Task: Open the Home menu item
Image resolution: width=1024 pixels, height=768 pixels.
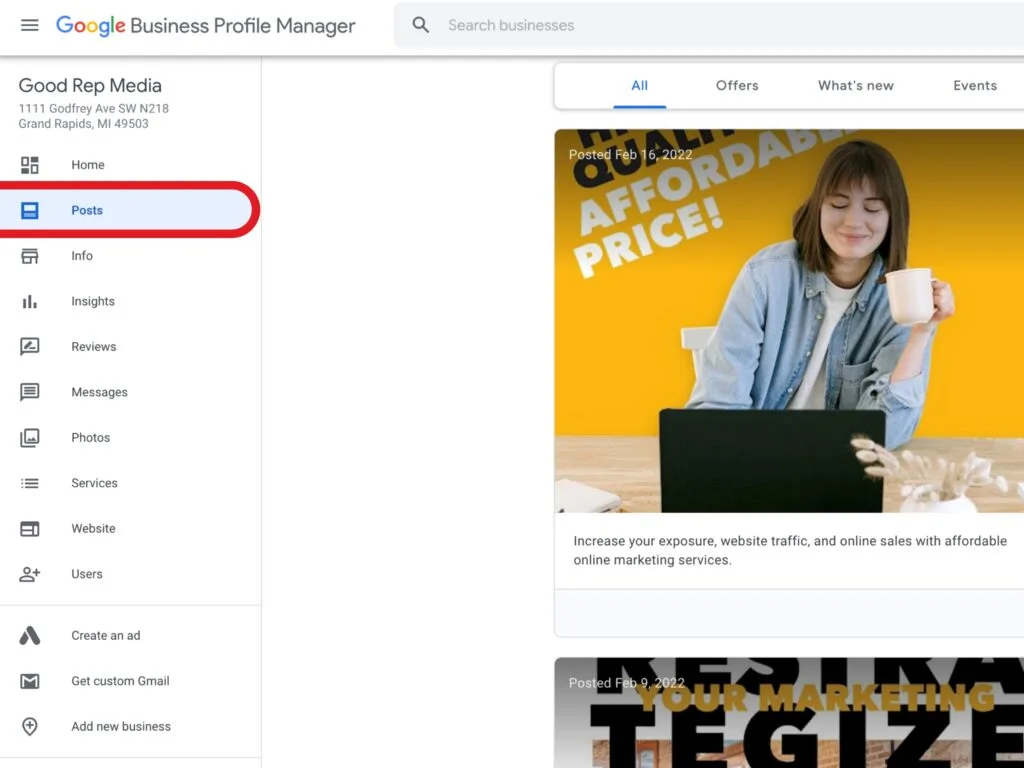Action: (x=88, y=165)
